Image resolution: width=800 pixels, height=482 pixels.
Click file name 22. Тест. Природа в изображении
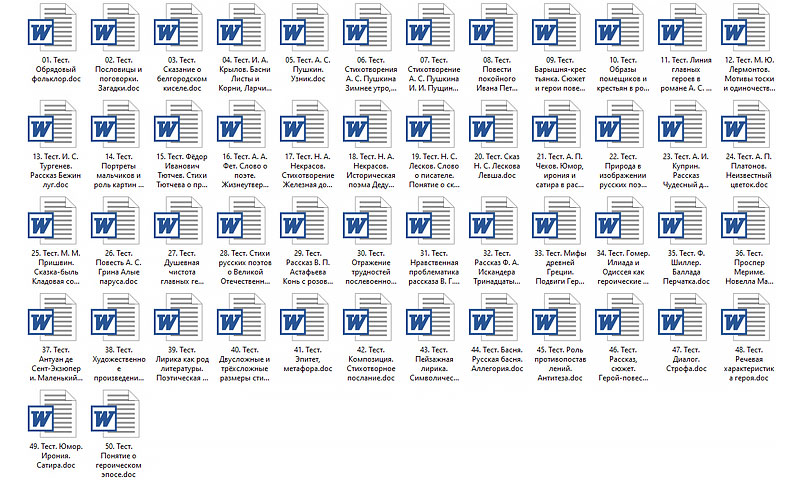click(623, 170)
